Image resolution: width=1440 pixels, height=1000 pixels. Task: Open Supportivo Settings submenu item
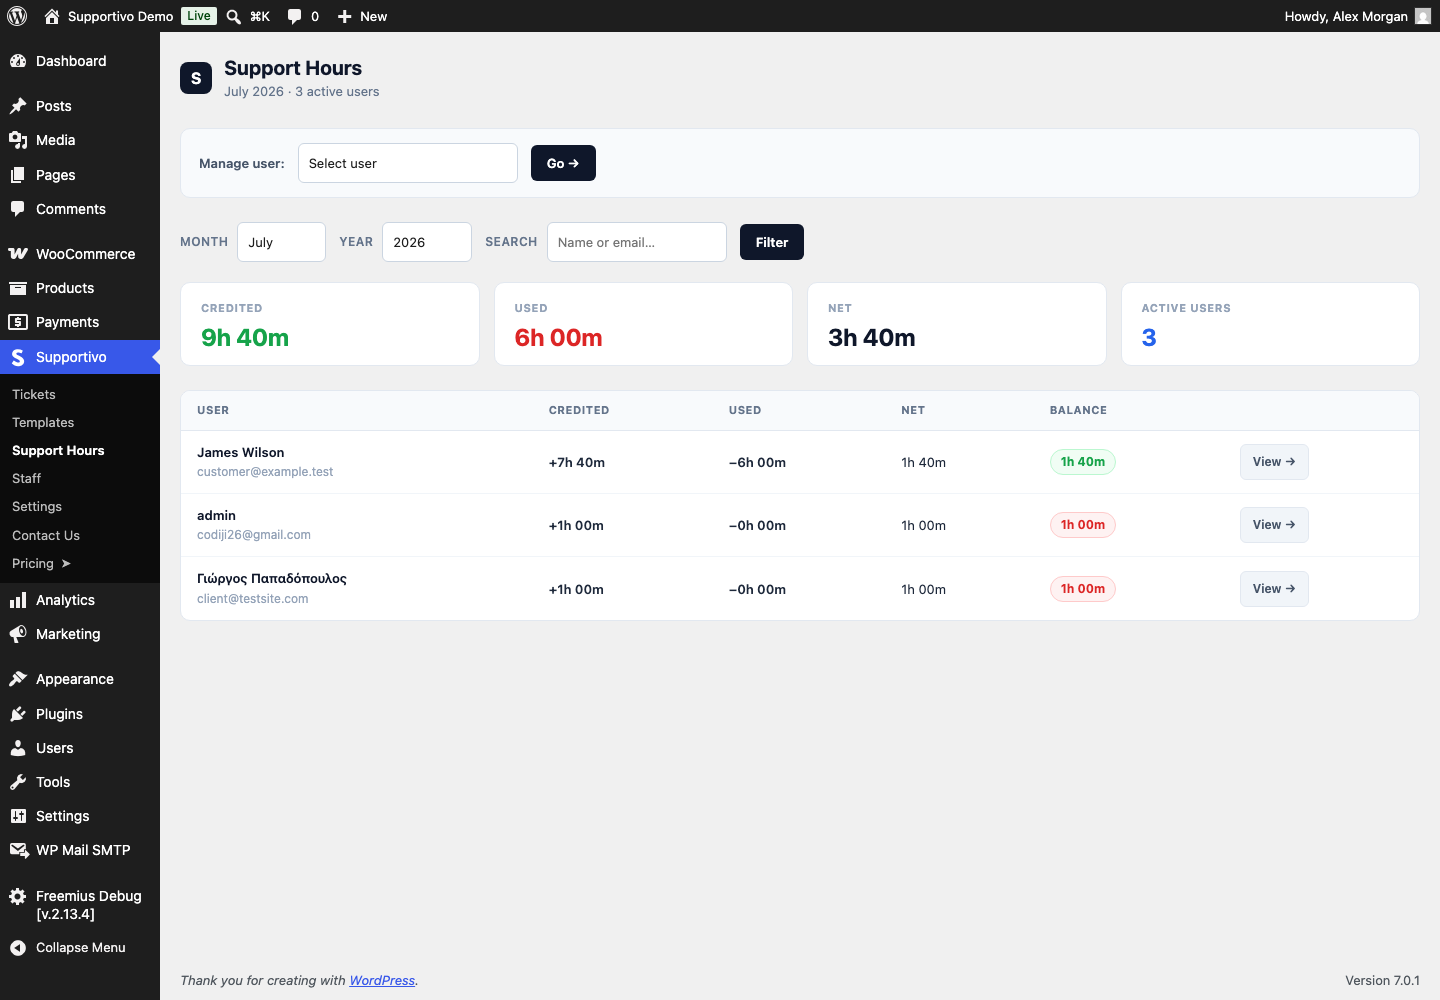tap(37, 507)
